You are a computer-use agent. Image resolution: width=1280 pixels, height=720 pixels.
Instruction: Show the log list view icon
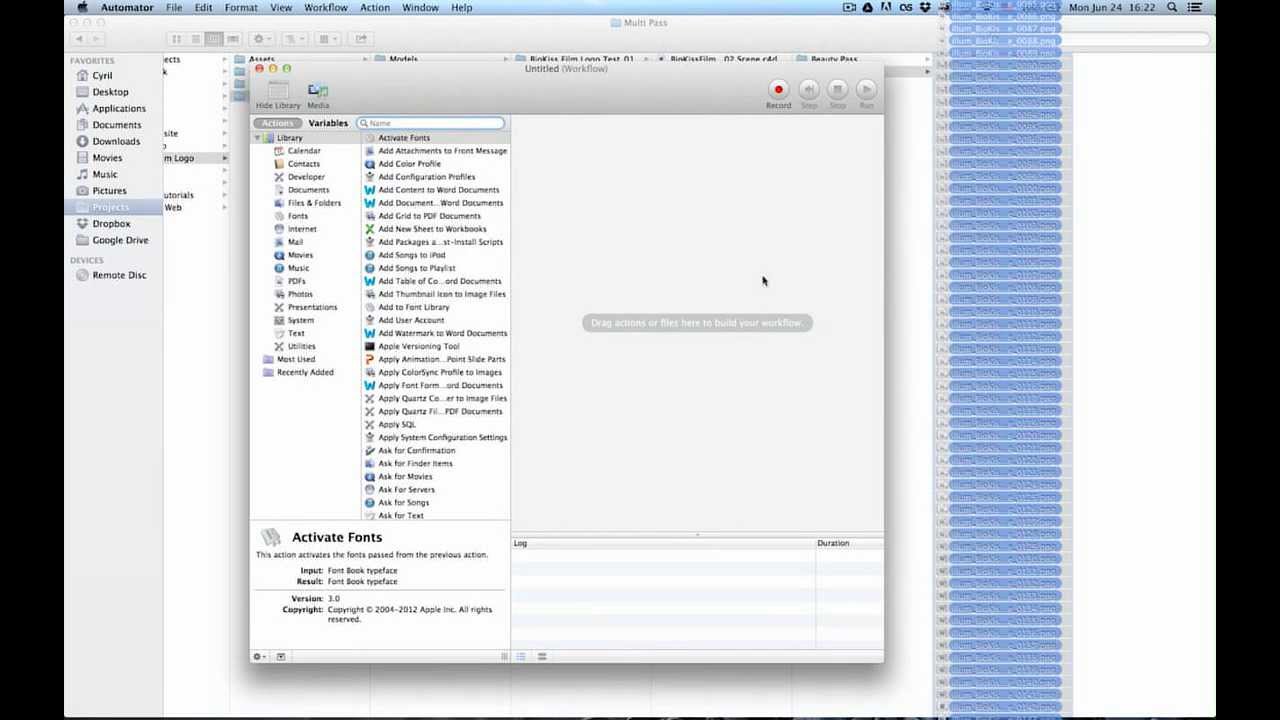tap(521, 657)
